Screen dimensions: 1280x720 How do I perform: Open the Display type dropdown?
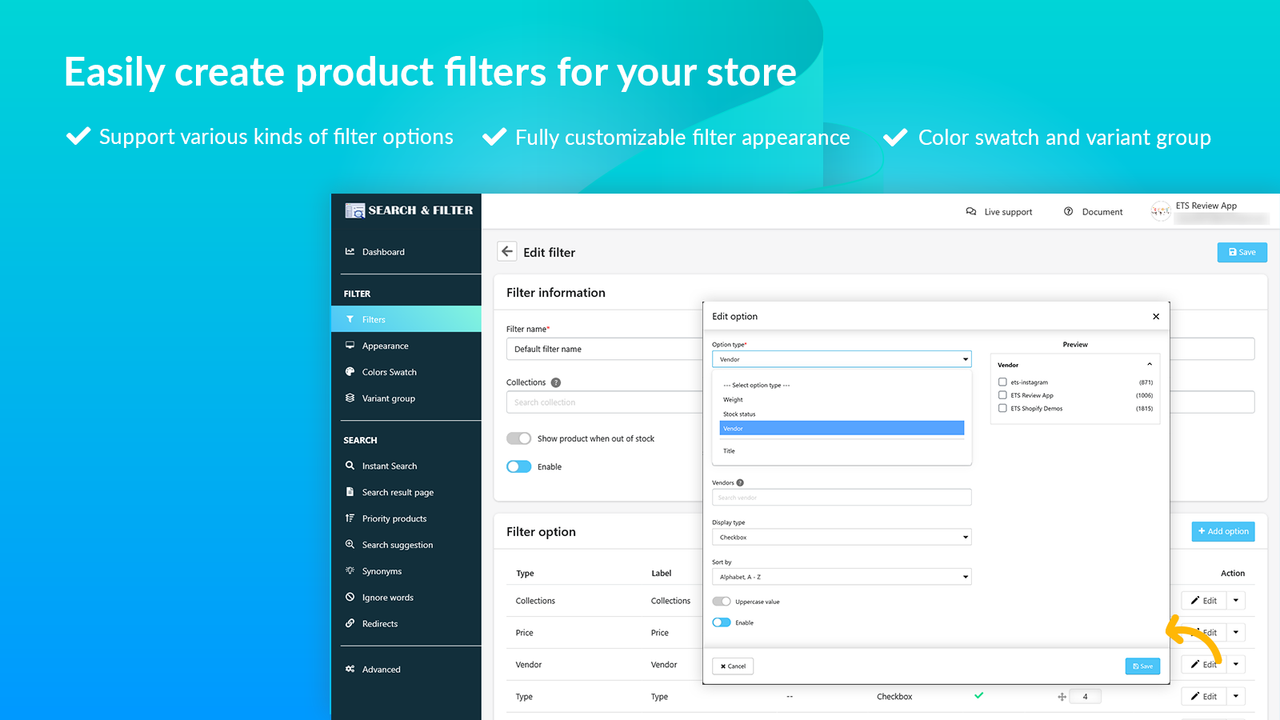pyautogui.click(x=841, y=536)
